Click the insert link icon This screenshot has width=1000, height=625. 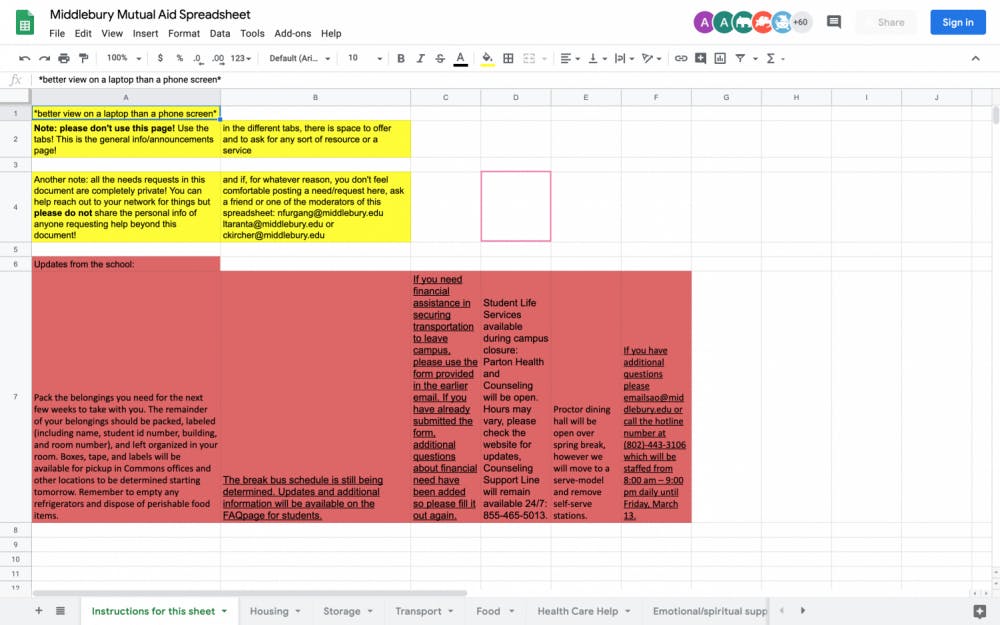(681, 59)
